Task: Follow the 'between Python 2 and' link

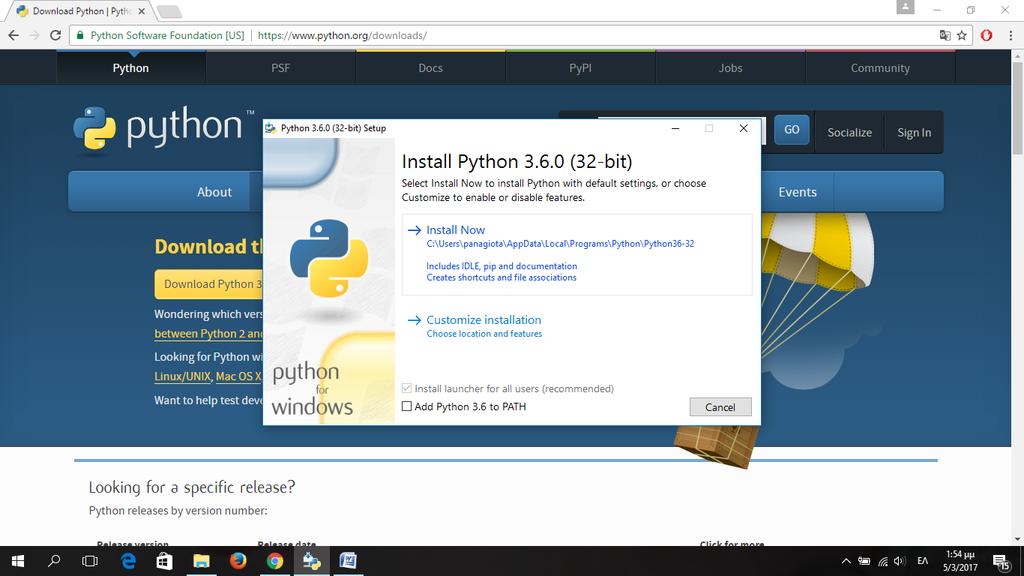Action: (208, 334)
